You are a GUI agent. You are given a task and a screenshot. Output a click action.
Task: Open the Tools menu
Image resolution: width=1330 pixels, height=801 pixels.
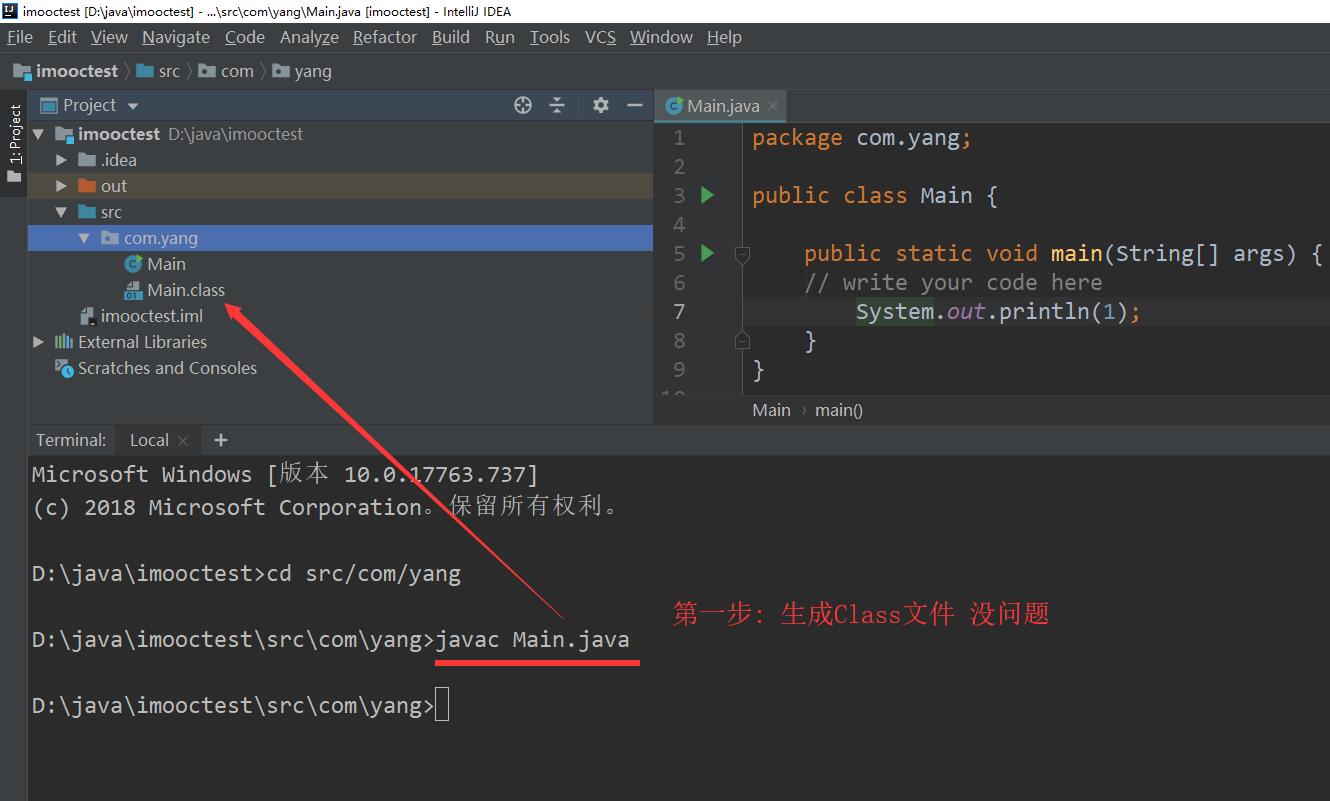tap(550, 37)
